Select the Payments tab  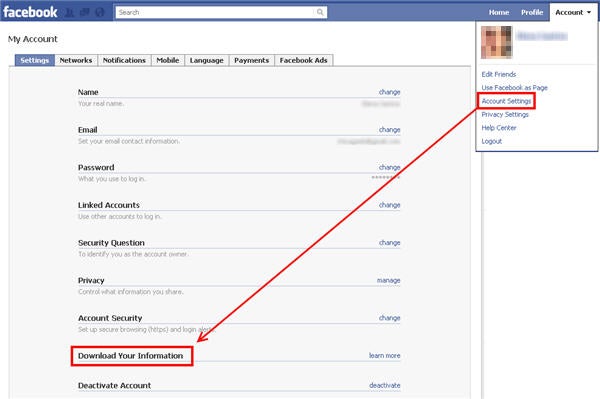pos(251,60)
